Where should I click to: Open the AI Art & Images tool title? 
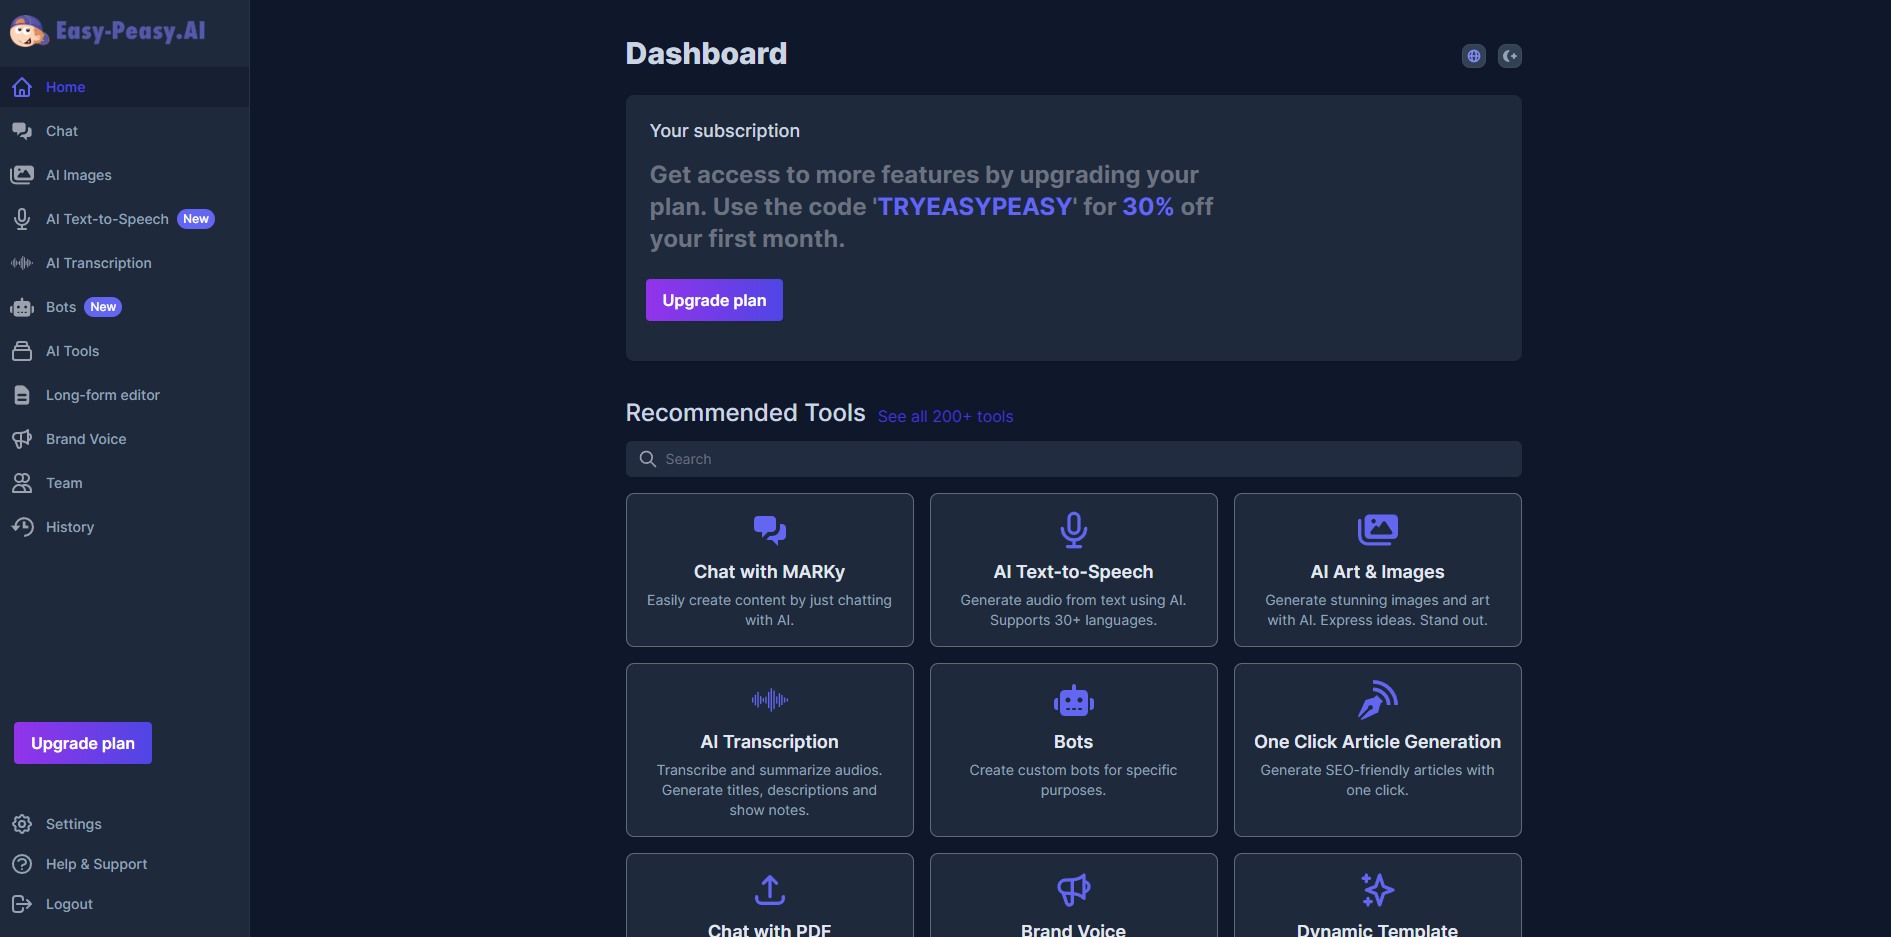tap(1378, 572)
